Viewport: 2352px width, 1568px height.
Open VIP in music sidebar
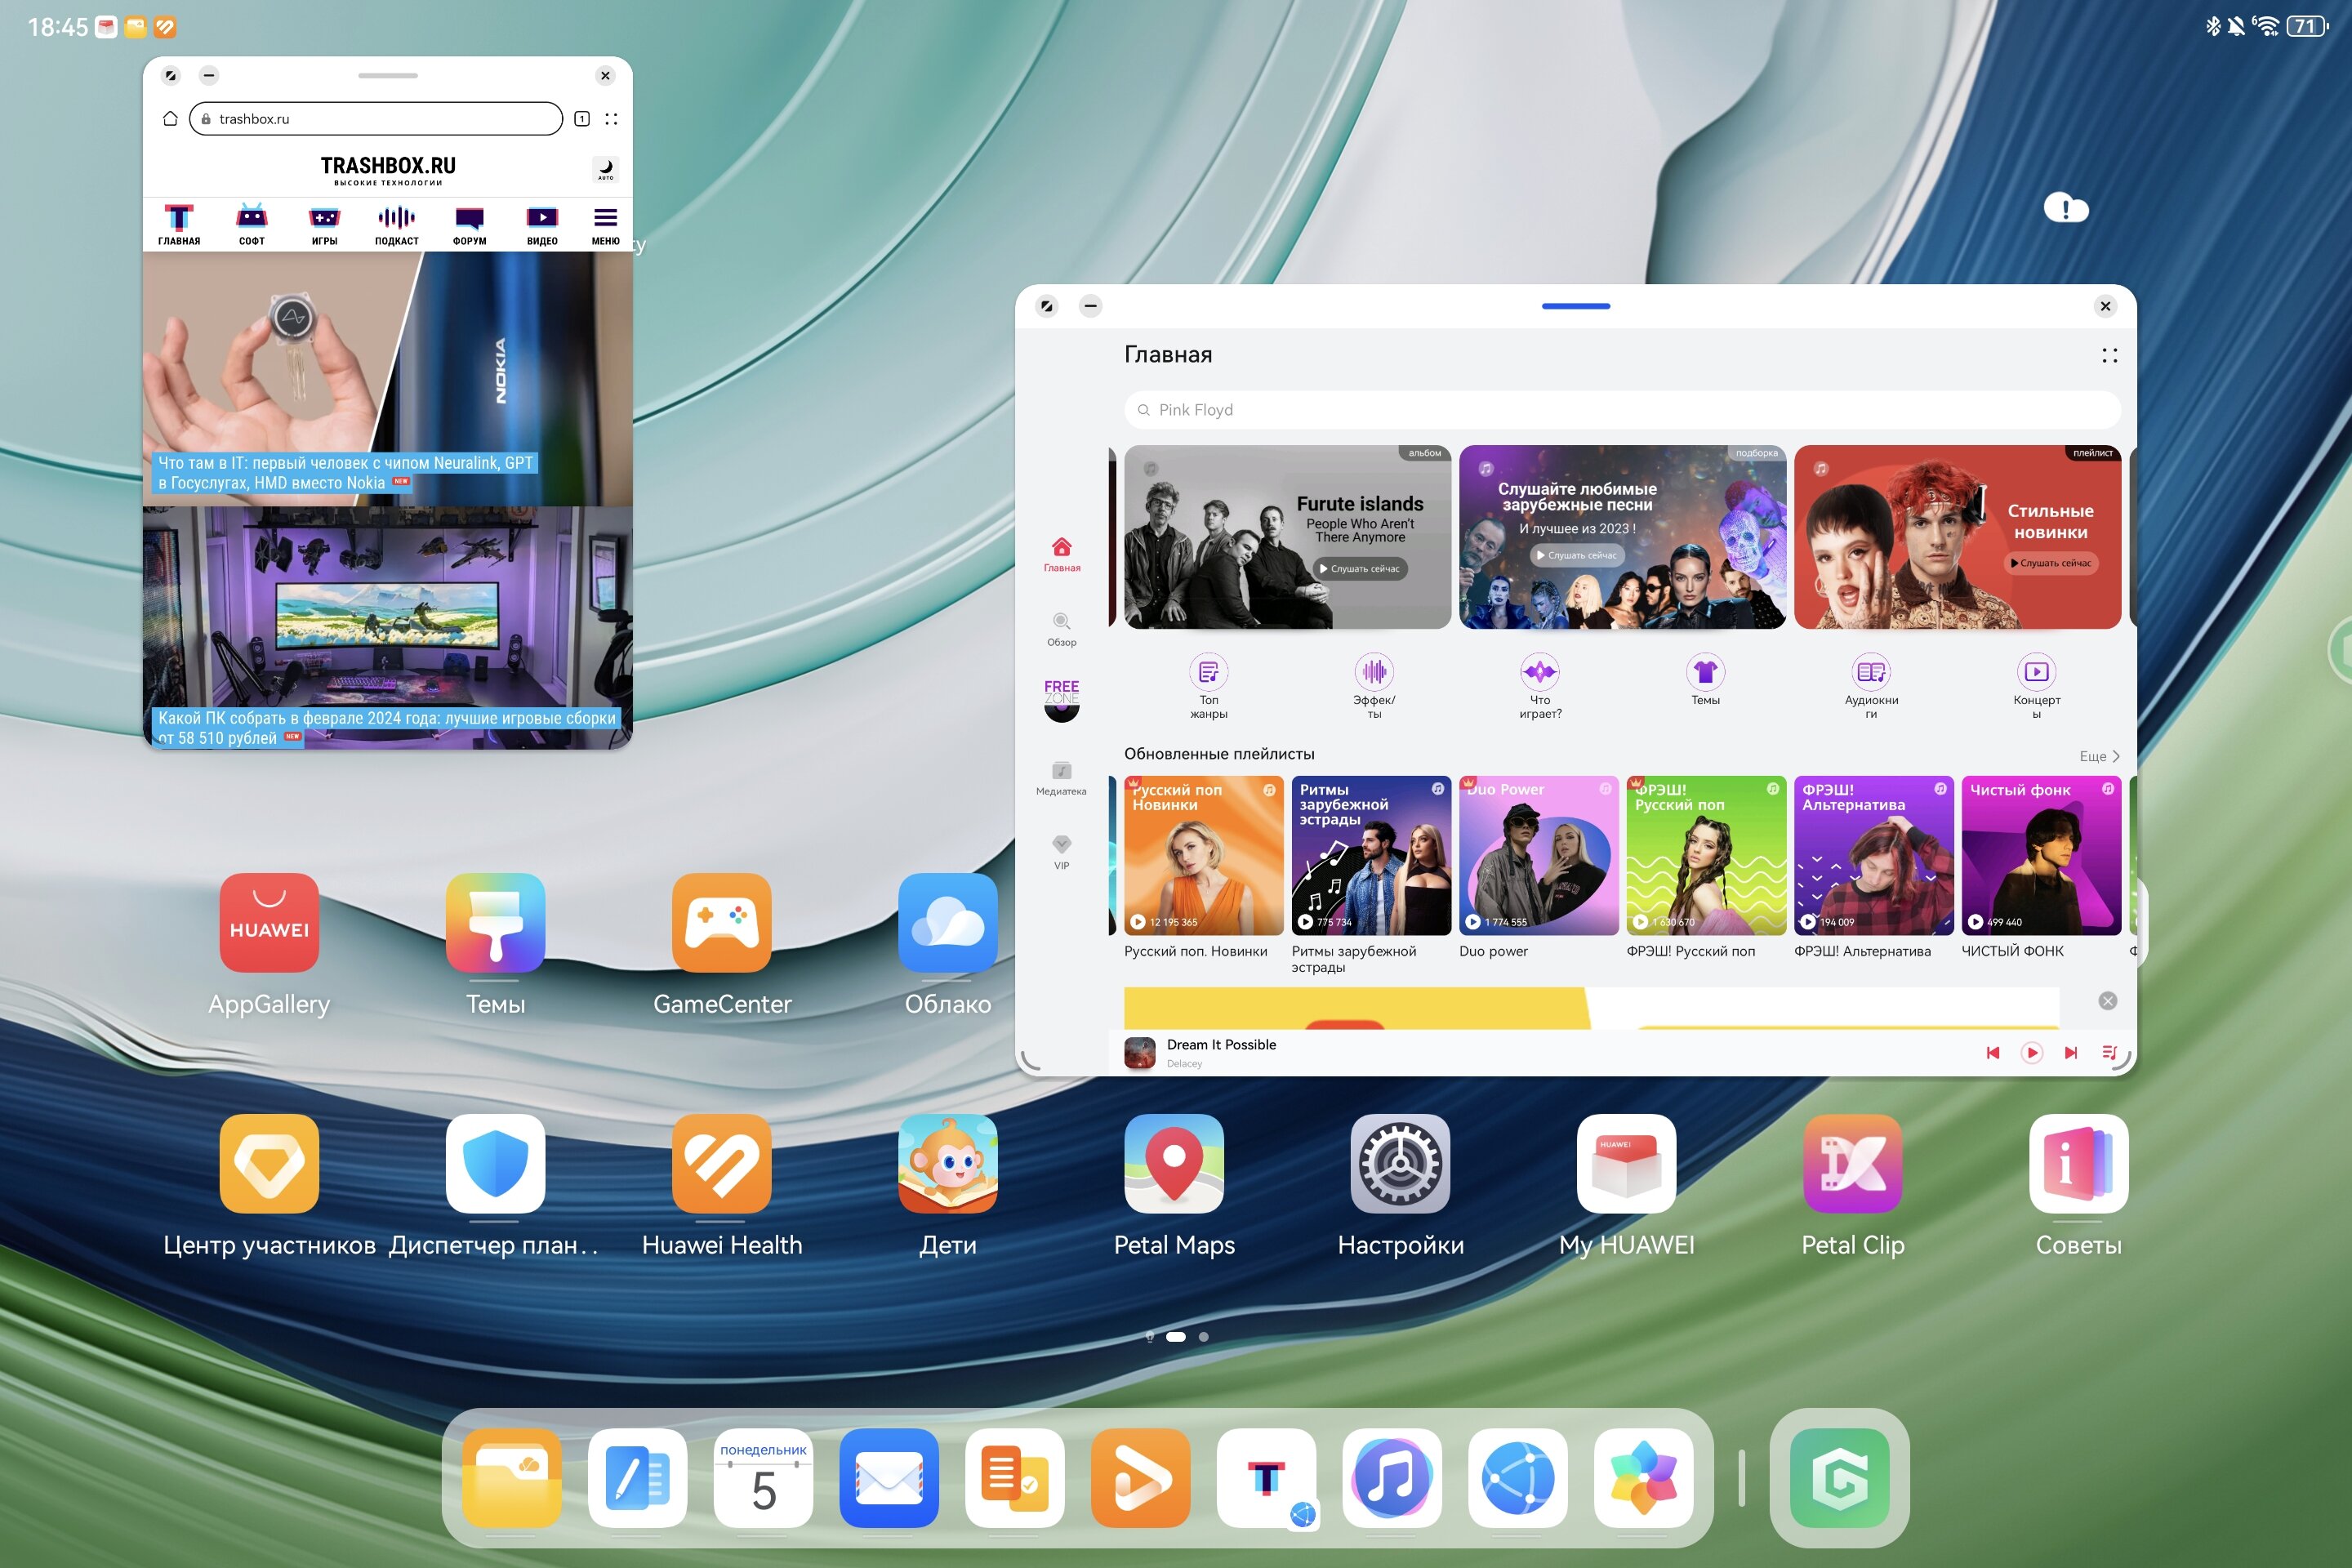click(1061, 852)
